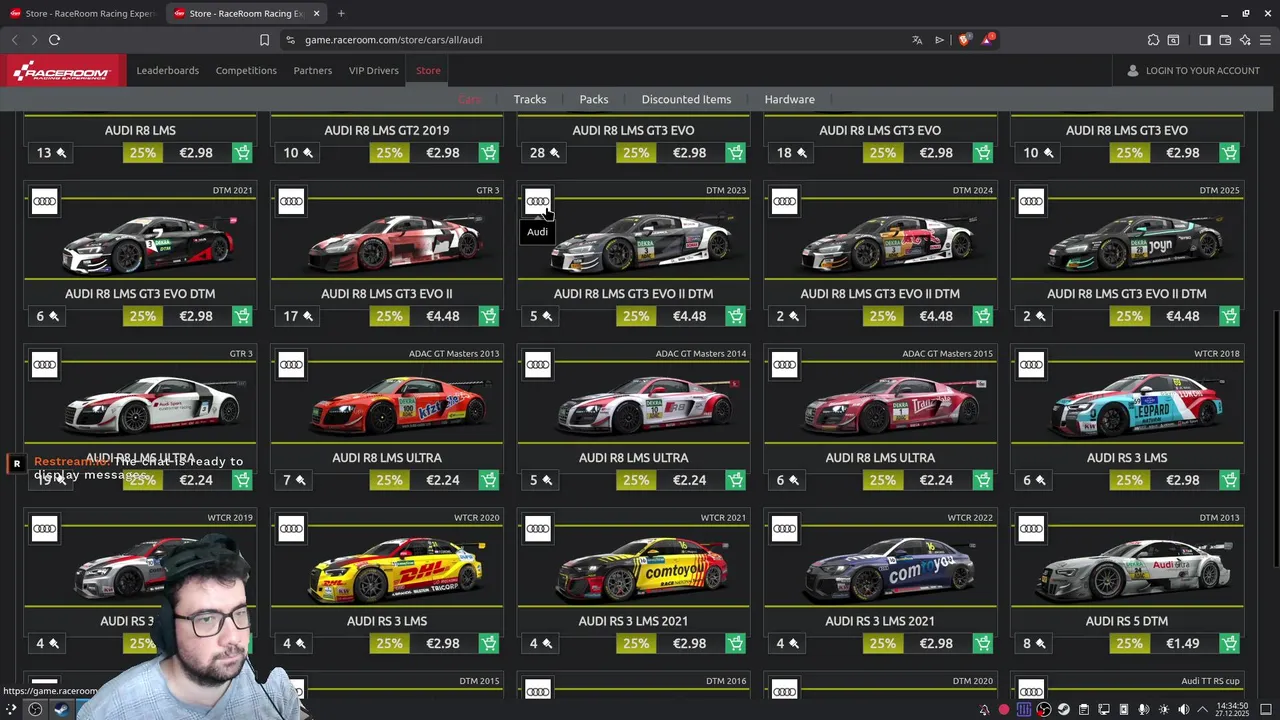
Task: Open the browser wallet icon
Action: (1225, 40)
